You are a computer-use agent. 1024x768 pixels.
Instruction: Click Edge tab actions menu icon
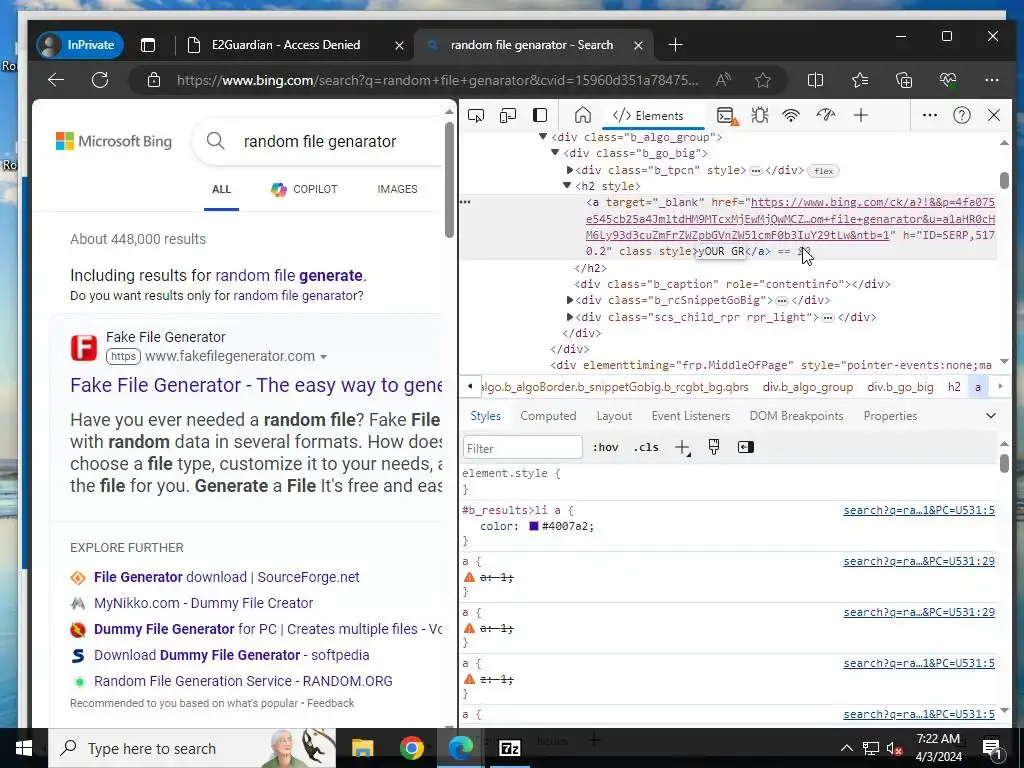click(x=148, y=45)
